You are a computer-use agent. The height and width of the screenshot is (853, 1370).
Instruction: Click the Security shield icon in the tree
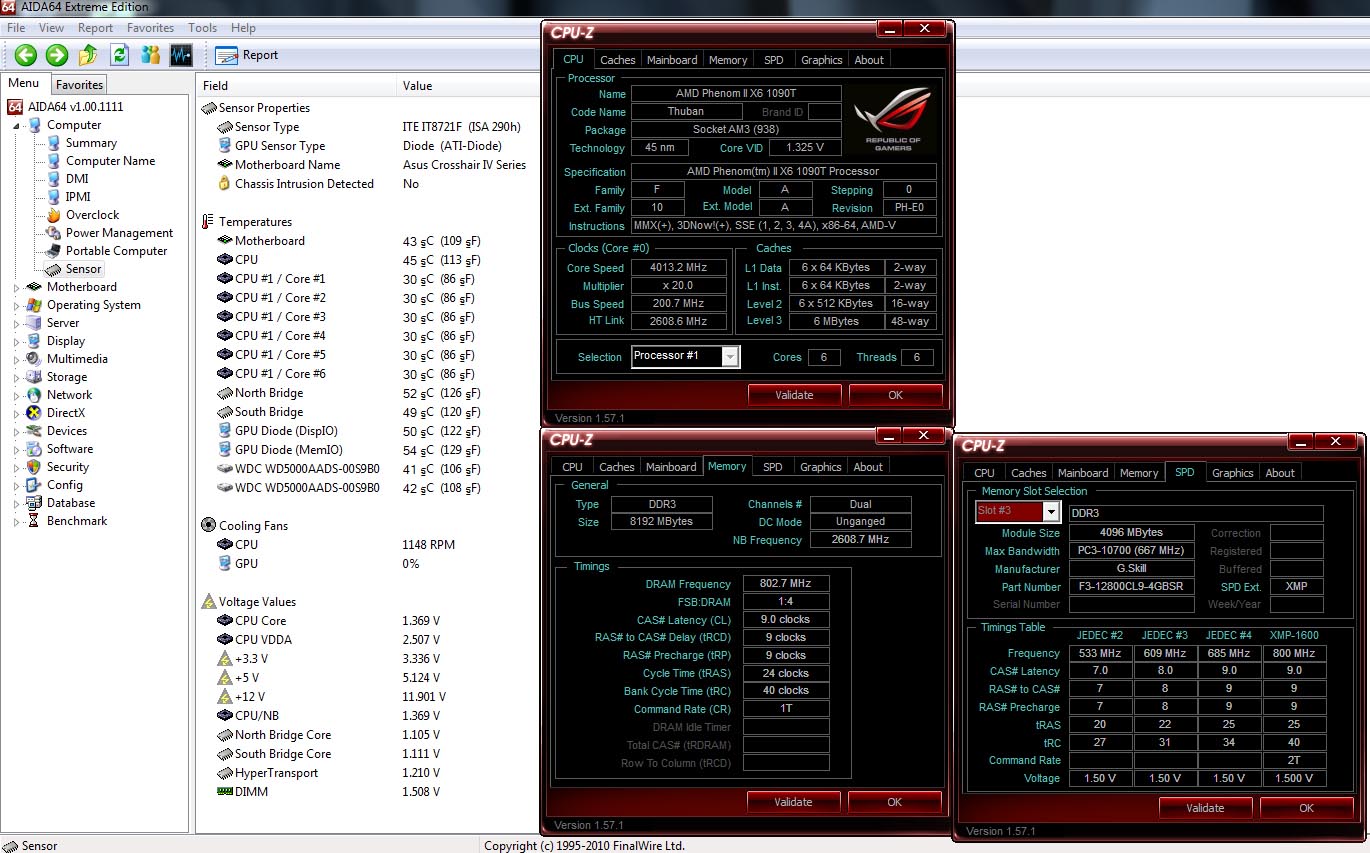pyautogui.click(x=35, y=467)
